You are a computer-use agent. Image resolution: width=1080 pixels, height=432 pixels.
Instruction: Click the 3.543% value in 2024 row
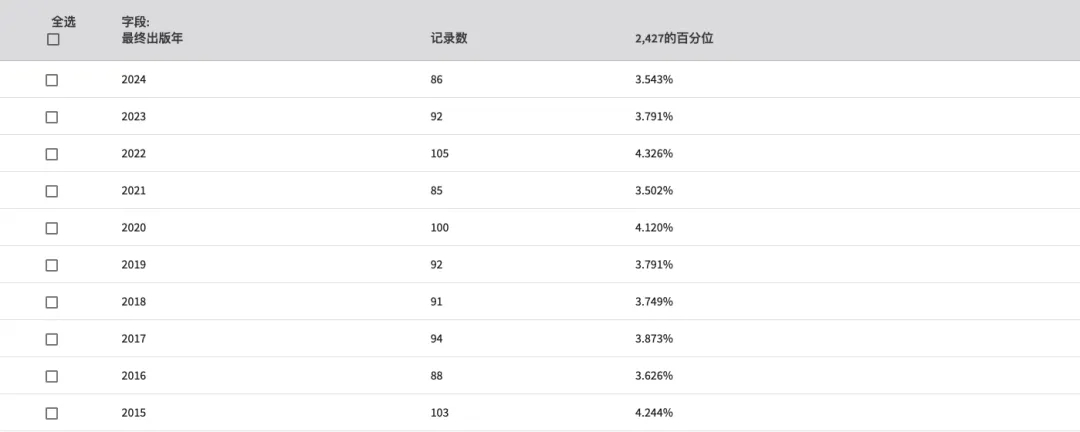tap(654, 79)
